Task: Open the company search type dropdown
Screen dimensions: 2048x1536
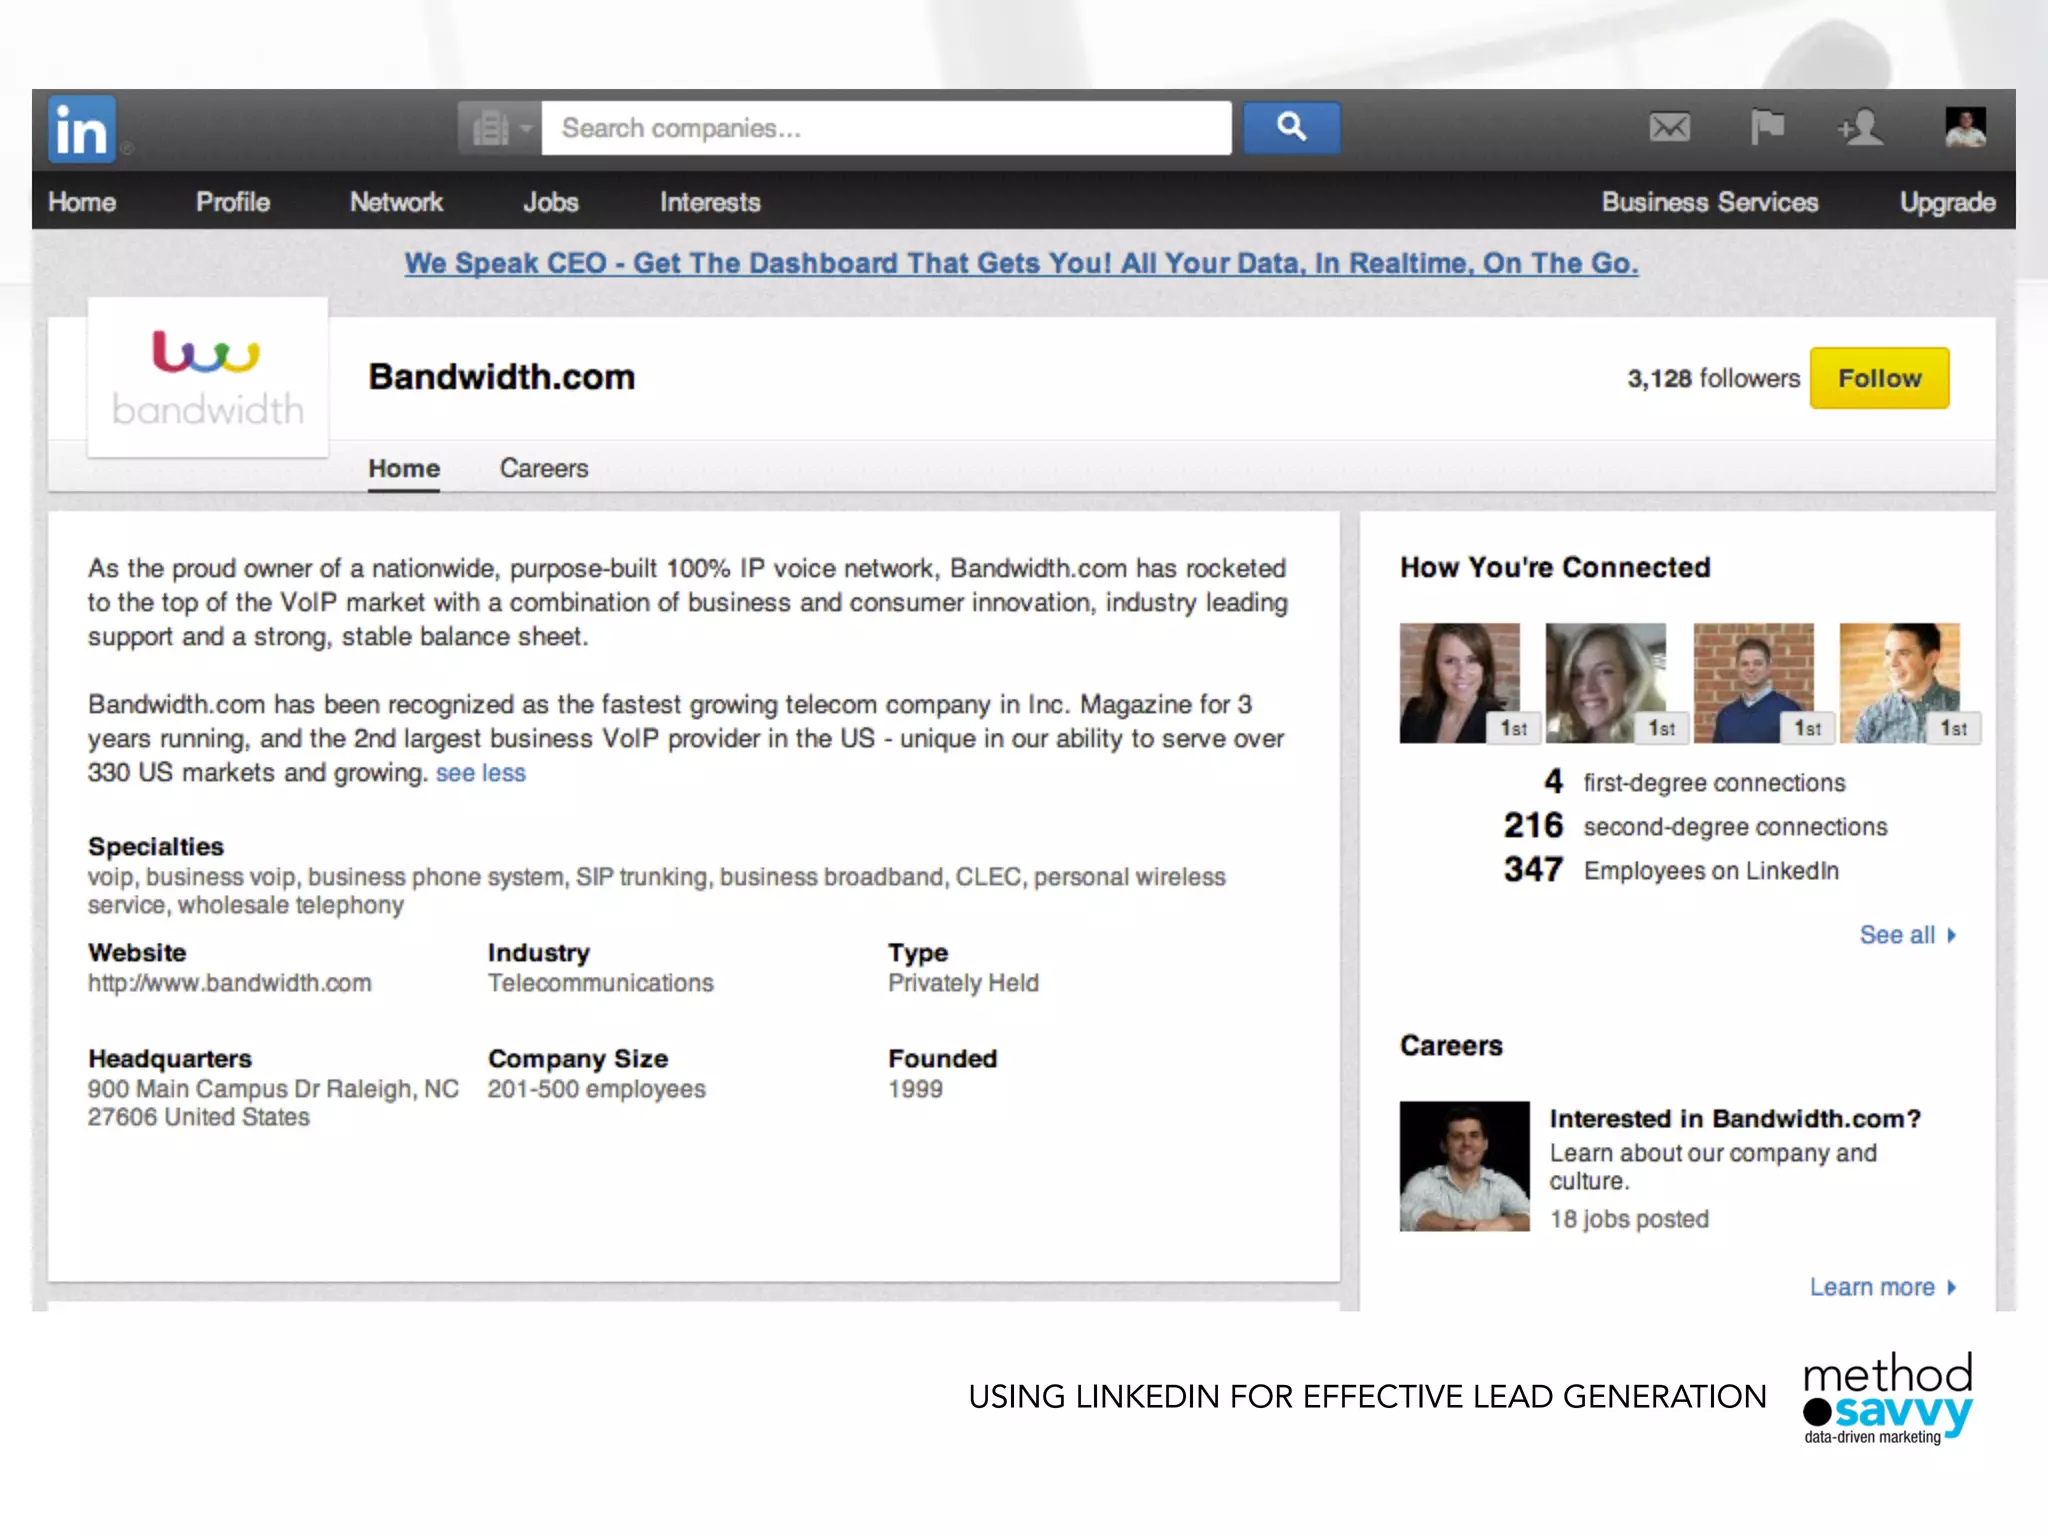Action: click(500, 128)
